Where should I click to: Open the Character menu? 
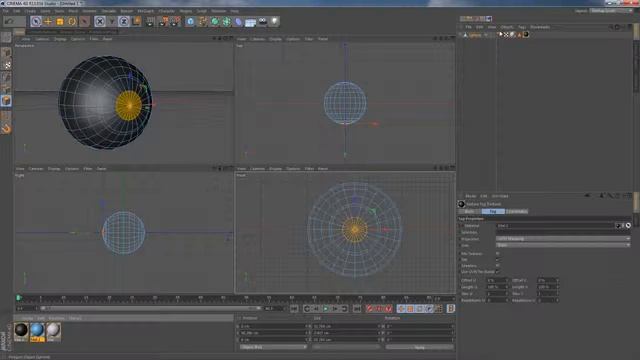(x=167, y=11)
